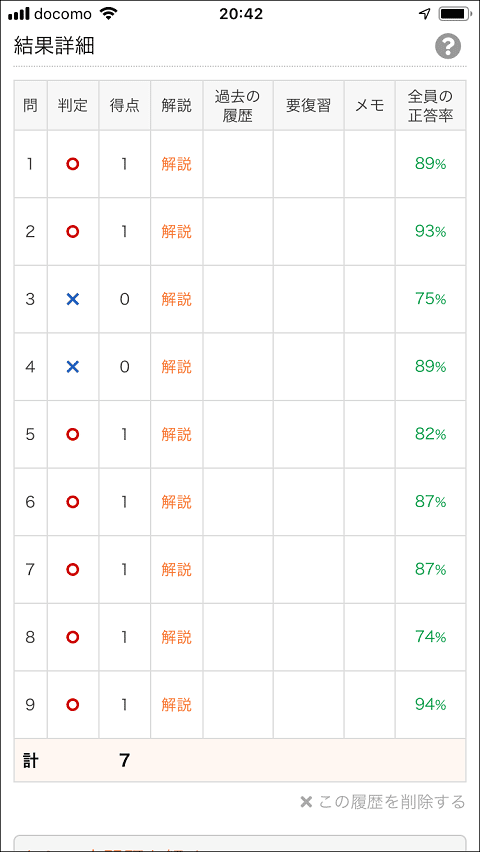Tap the red circle mark for question 1
Image resolution: width=480 pixels, height=852 pixels.
(x=73, y=164)
